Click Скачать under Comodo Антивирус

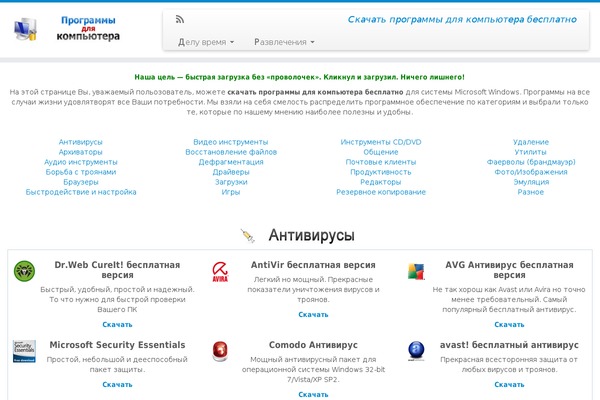tap(313, 394)
